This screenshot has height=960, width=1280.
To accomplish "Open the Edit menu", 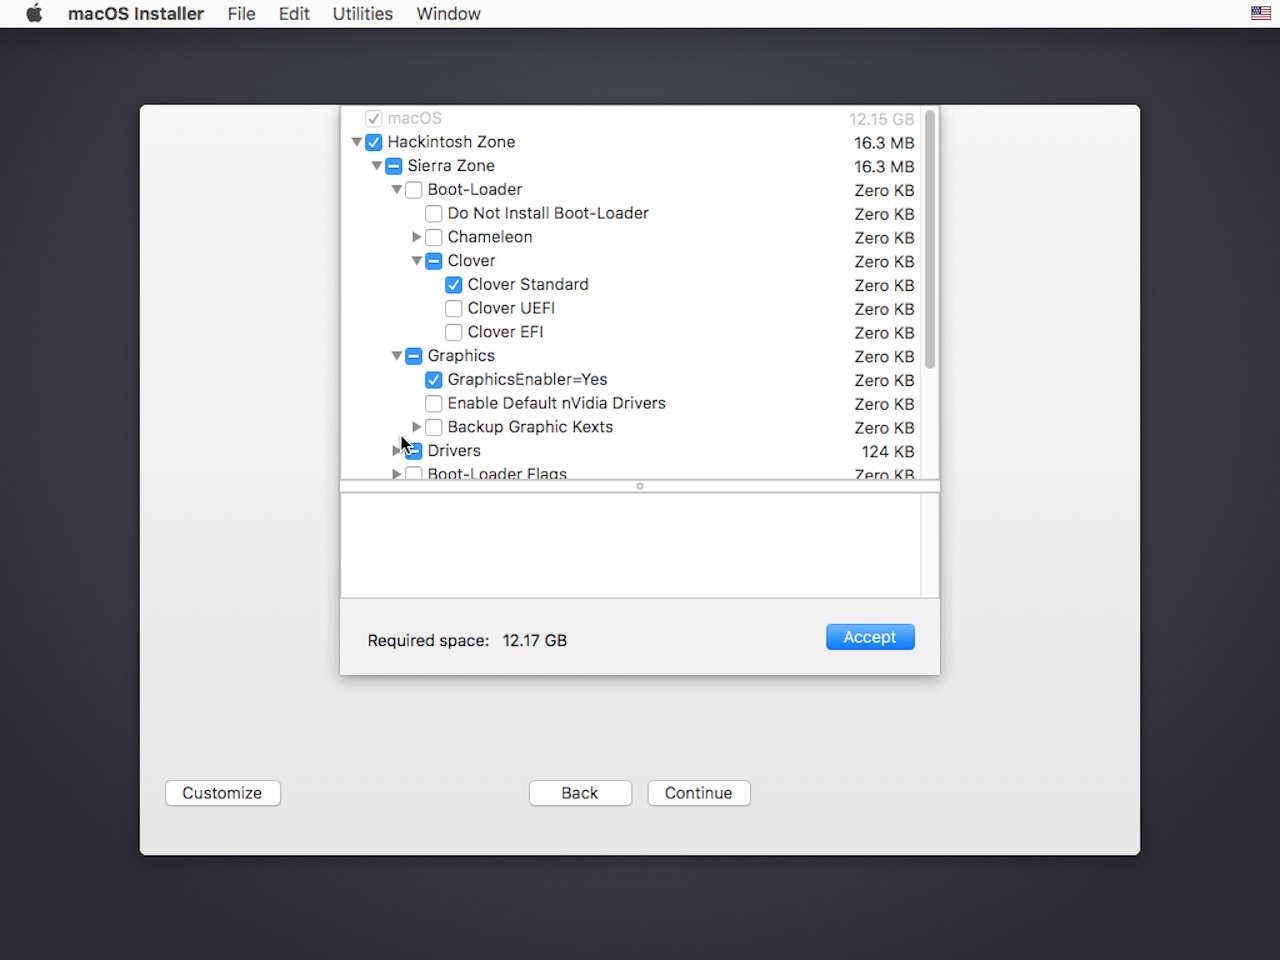I will pyautogui.click(x=294, y=14).
